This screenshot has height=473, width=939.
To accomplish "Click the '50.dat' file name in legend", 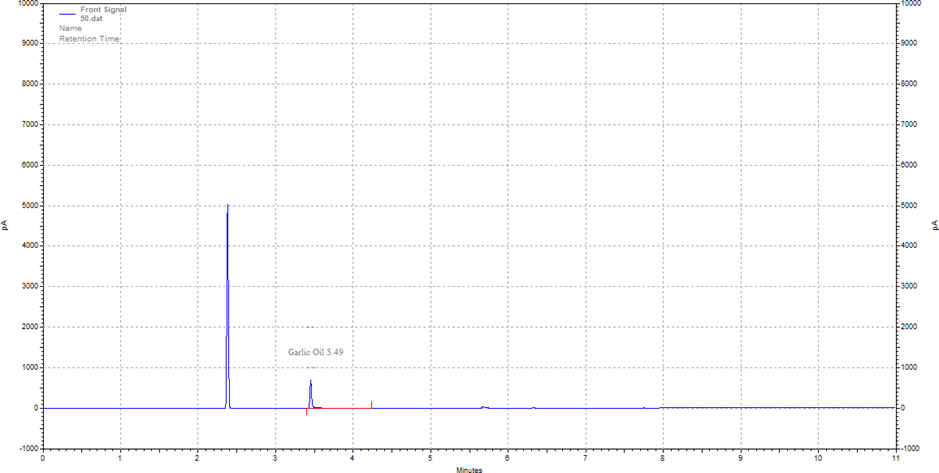I will point(92,19).
